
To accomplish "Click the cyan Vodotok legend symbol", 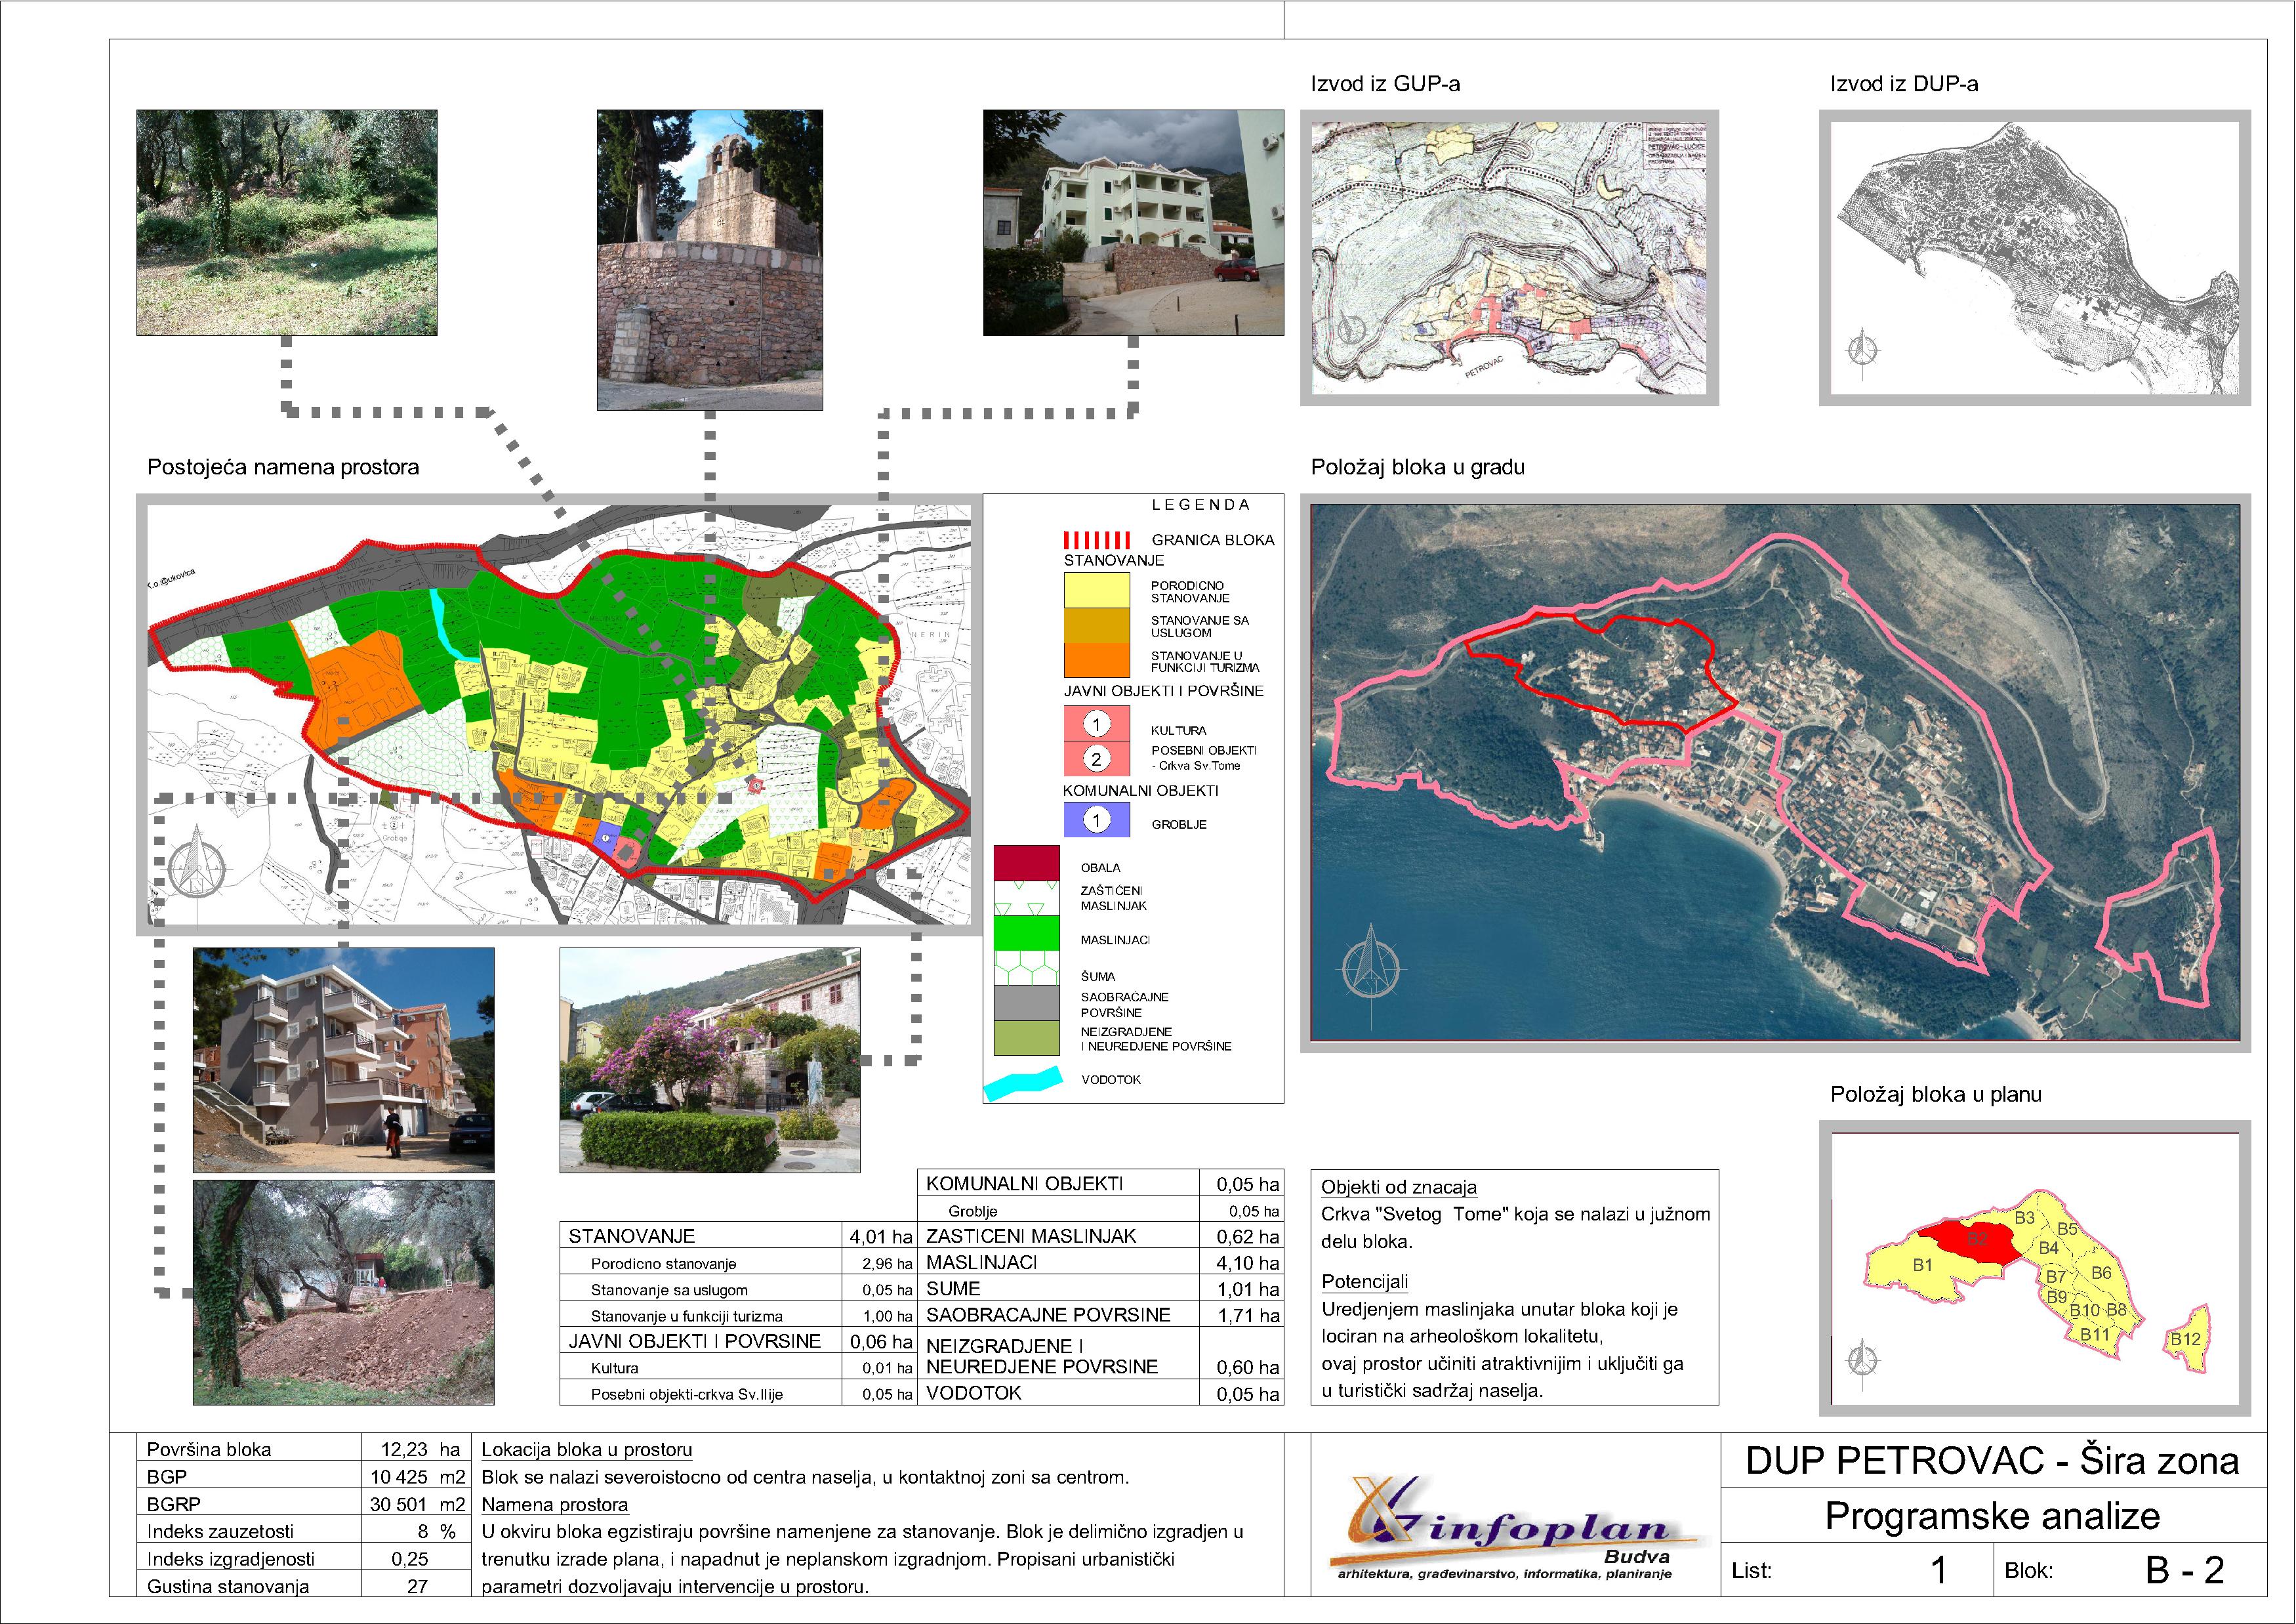I will tap(1022, 1084).
